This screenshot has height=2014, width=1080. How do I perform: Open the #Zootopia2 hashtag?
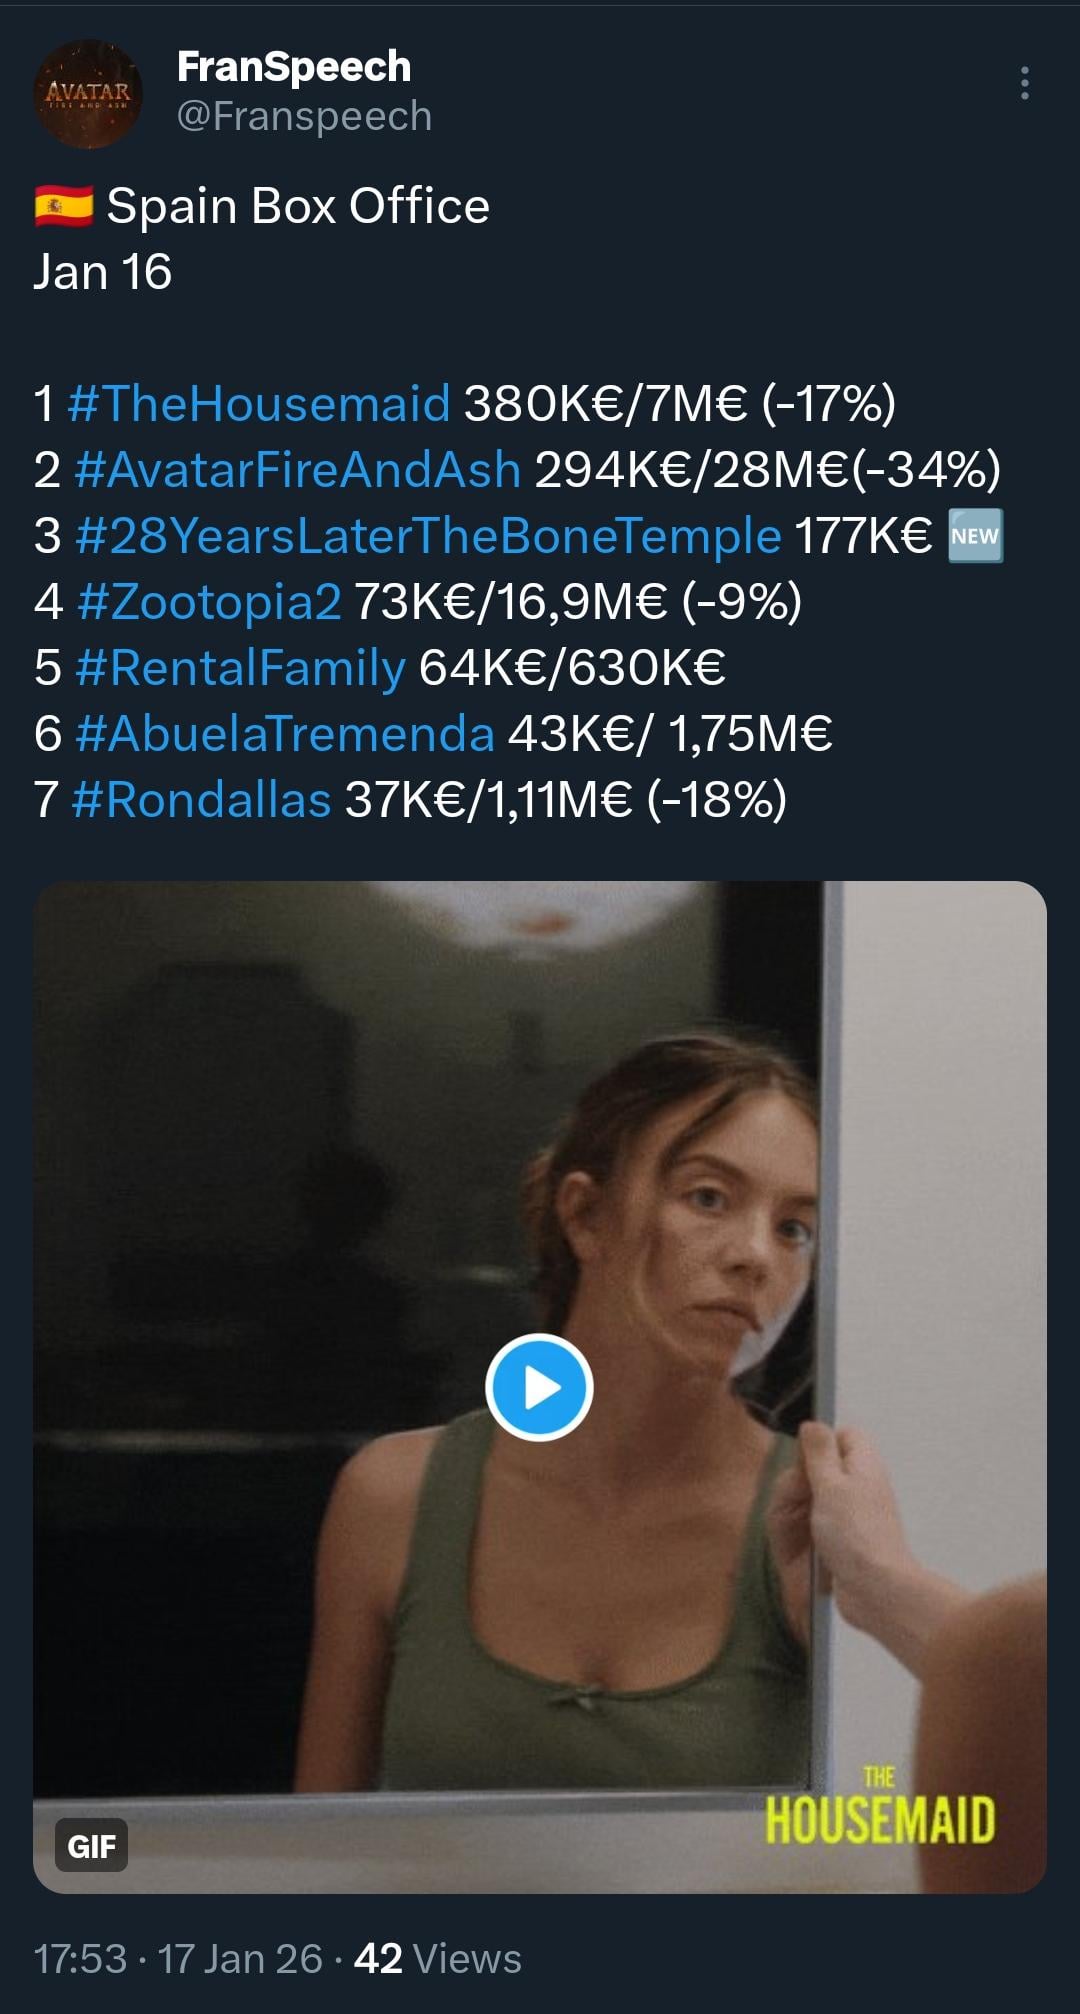[x=208, y=601]
